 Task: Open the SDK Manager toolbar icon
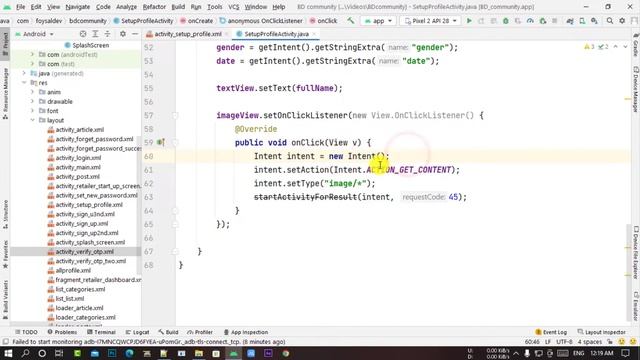594,20
